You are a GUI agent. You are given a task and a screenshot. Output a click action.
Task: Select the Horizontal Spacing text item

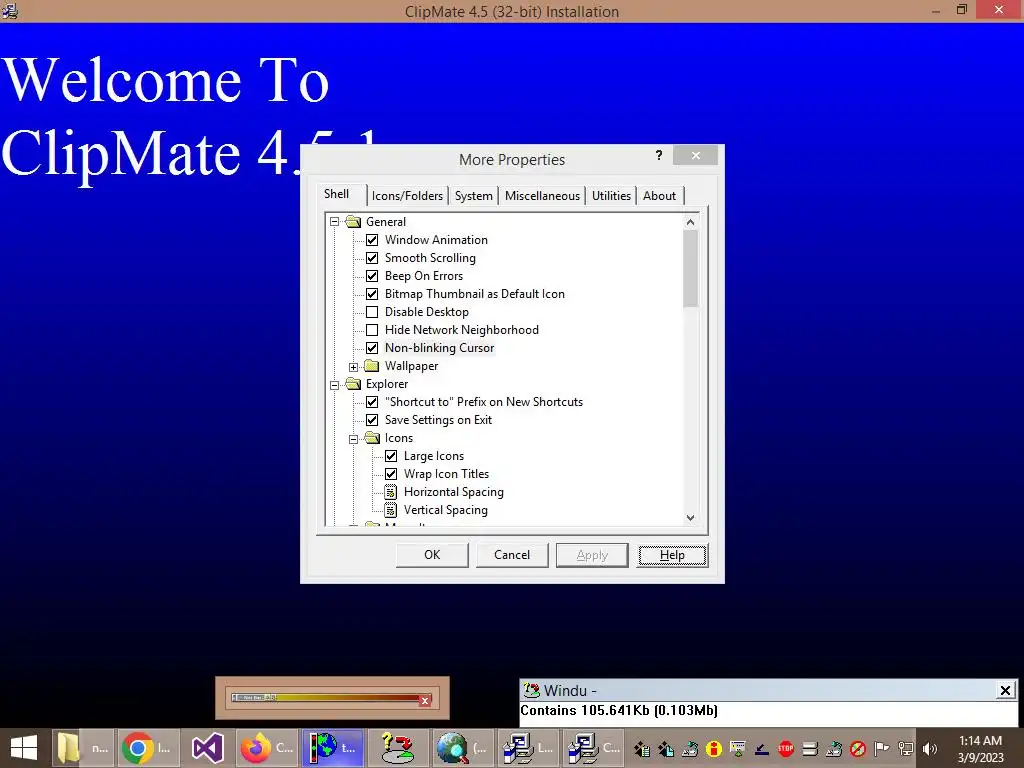(454, 492)
